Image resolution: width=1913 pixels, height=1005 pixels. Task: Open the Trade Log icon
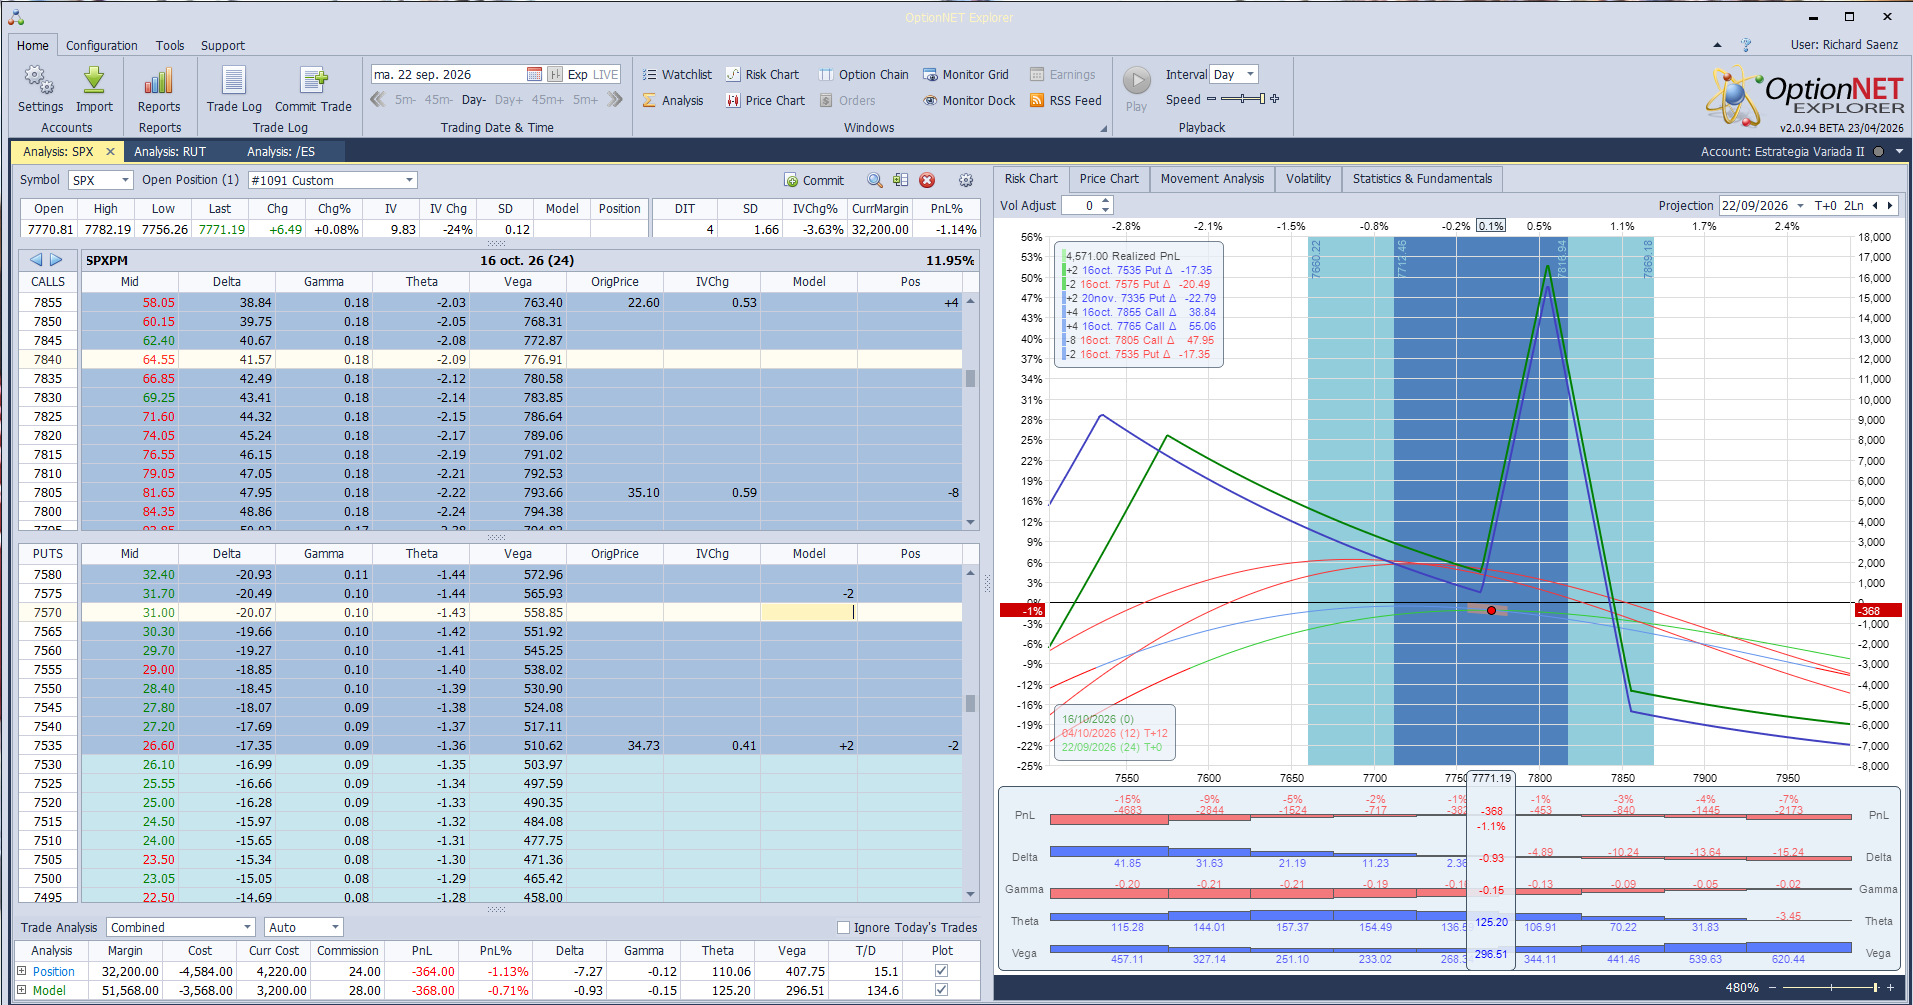(x=234, y=80)
